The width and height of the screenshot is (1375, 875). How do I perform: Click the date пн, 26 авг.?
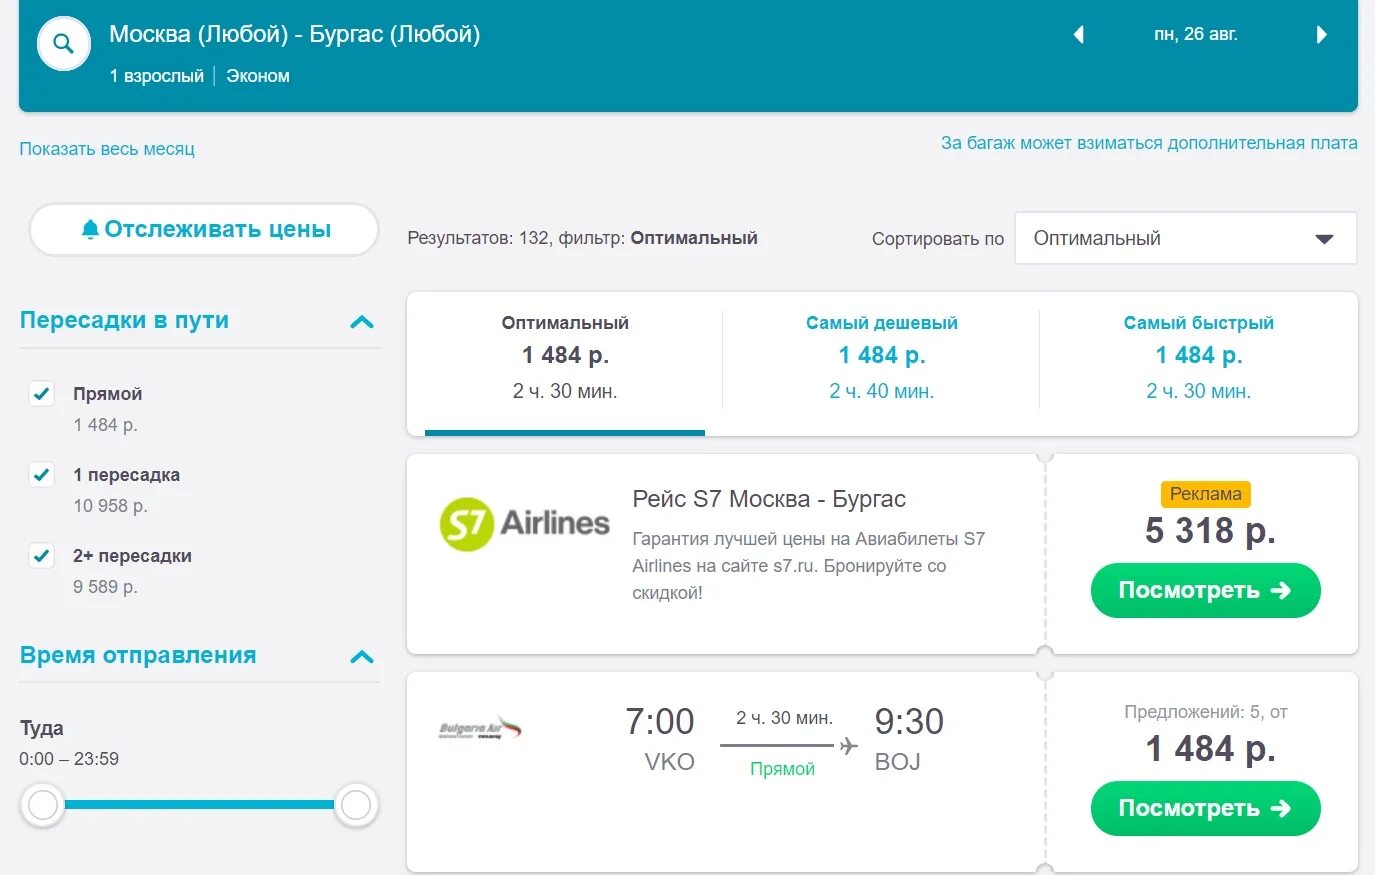(1196, 34)
